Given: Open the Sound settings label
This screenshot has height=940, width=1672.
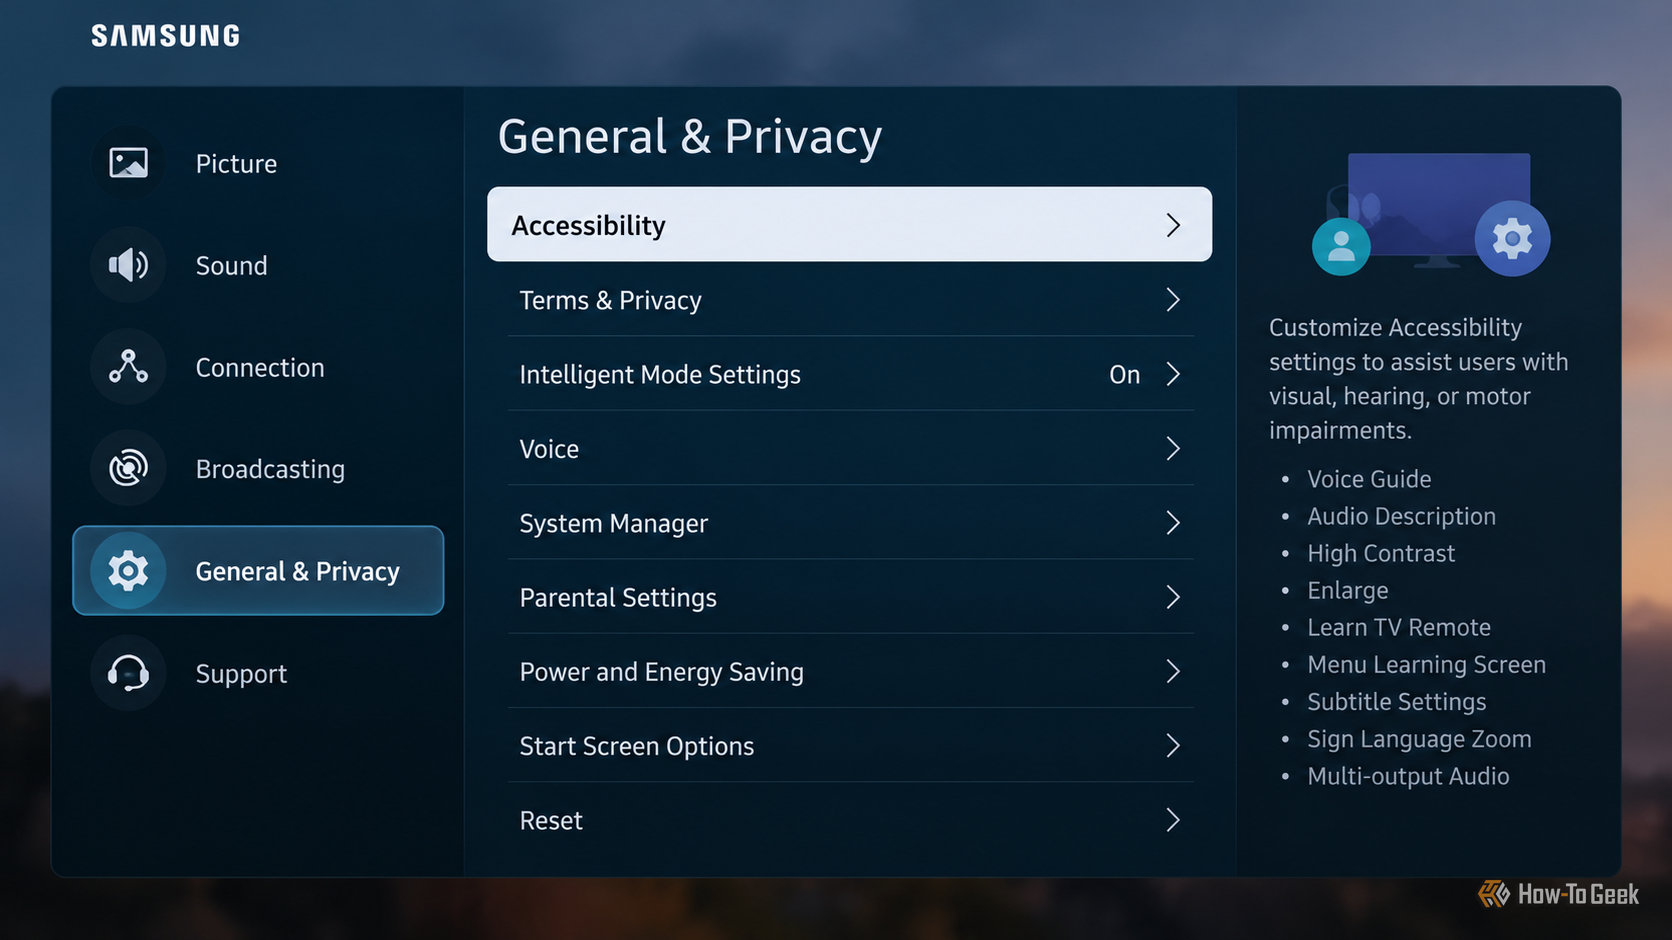Looking at the screenshot, I should 231,266.
